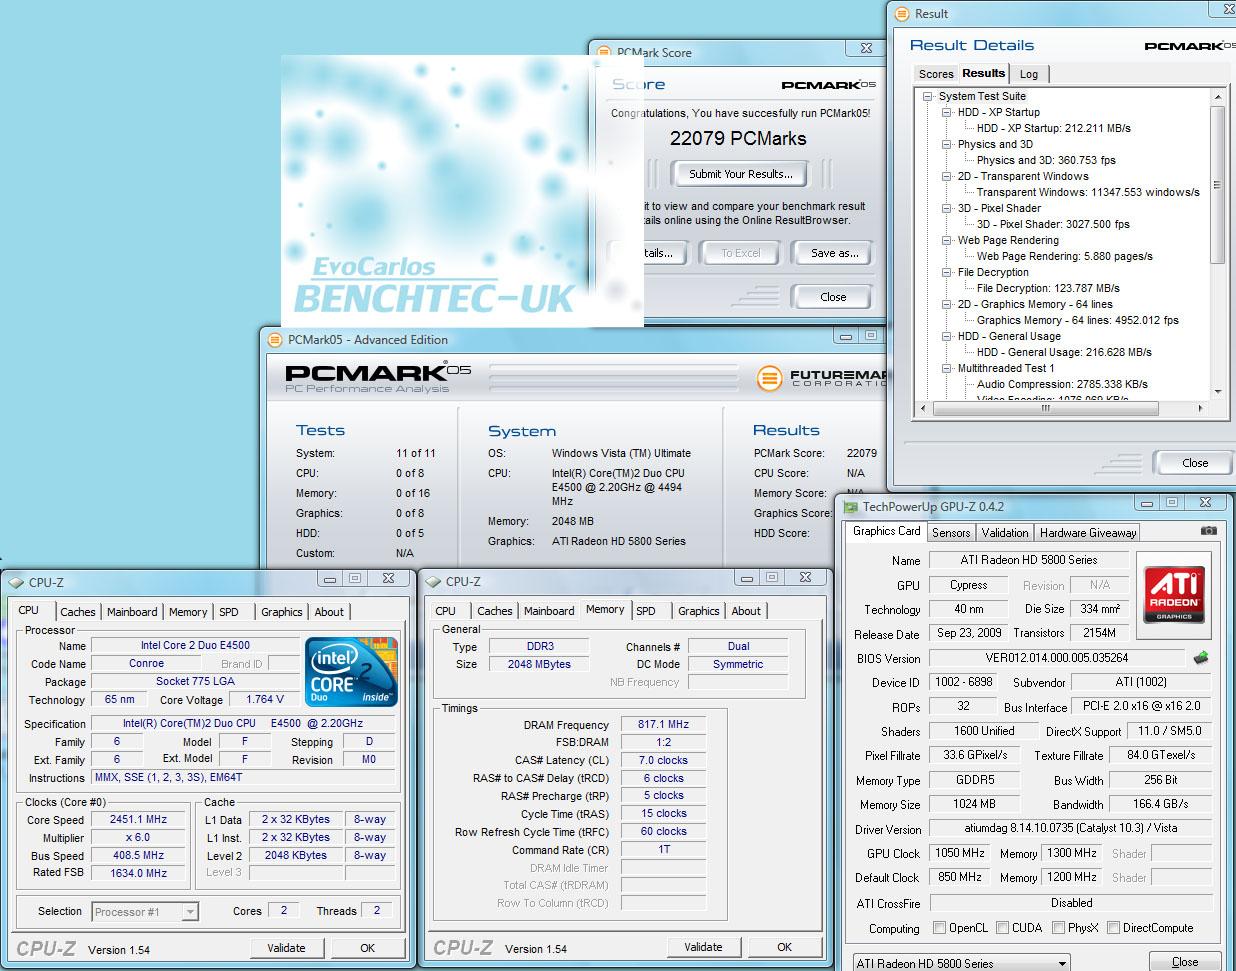Click Validate in left CPU-Z window

tap(286, 948)
